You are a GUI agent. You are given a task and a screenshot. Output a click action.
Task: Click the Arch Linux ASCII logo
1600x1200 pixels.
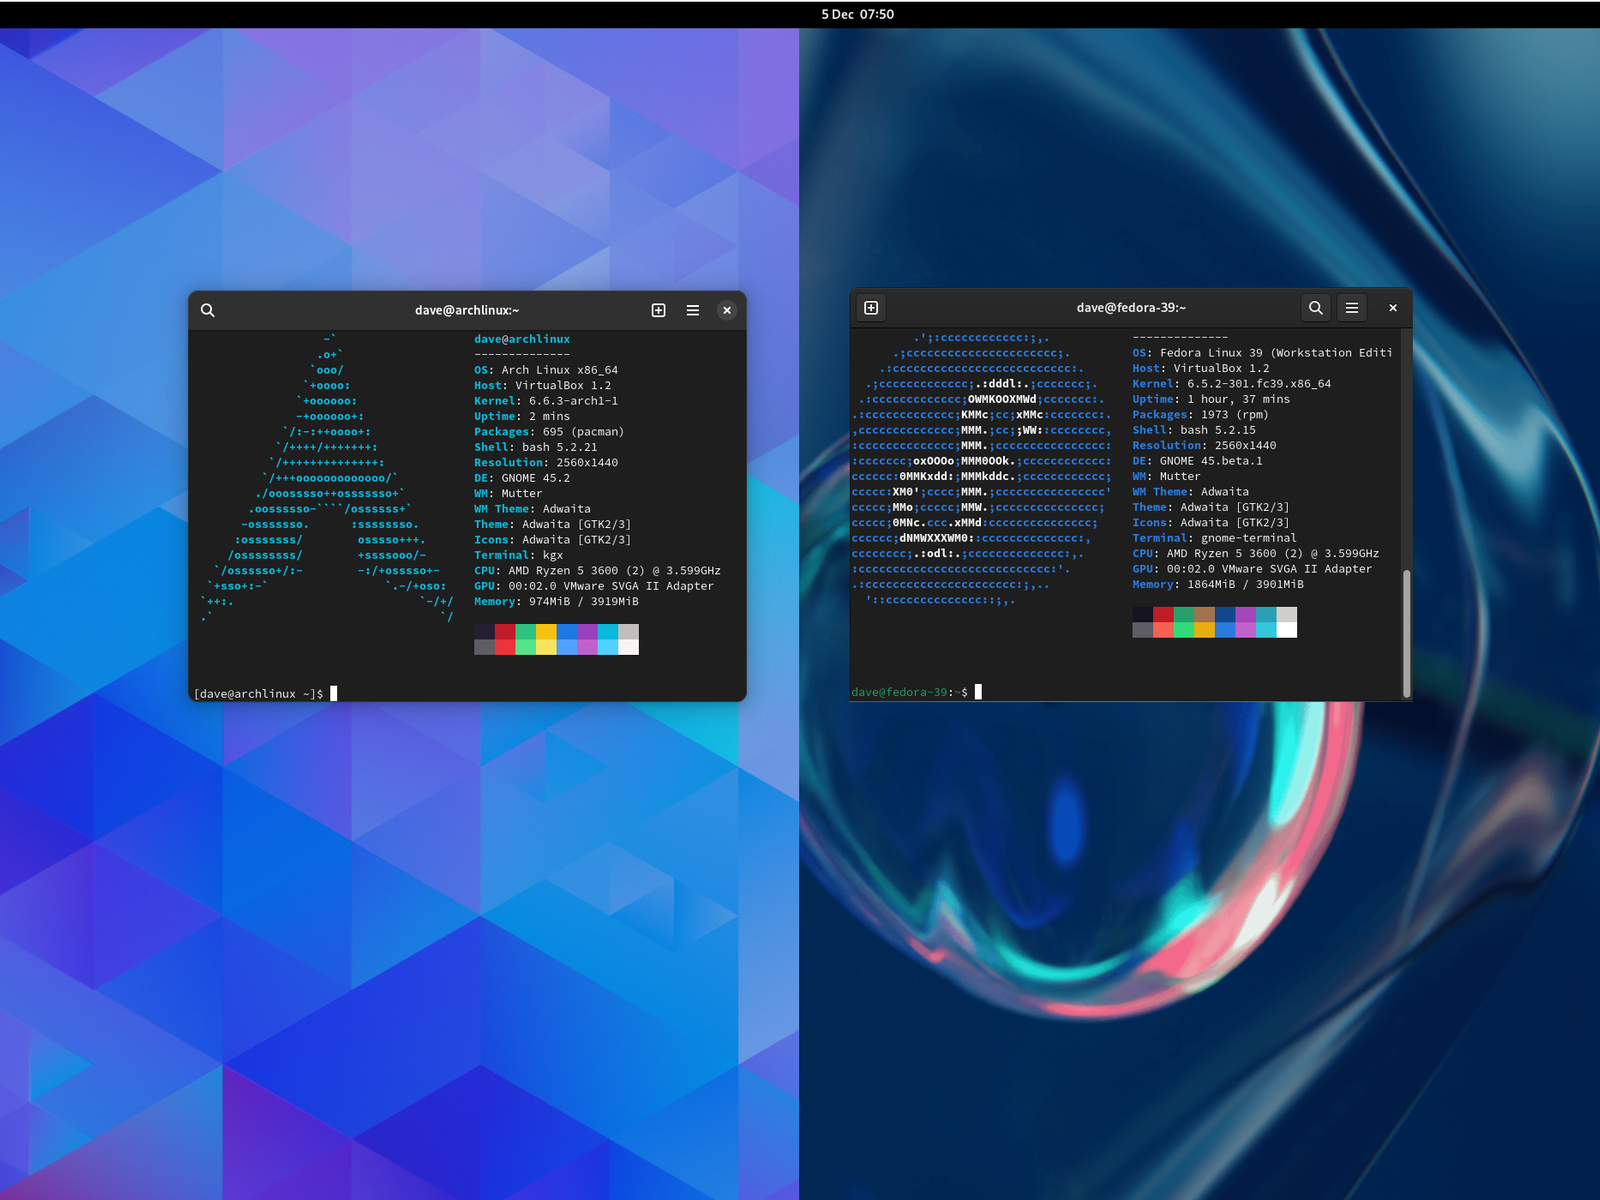point(328,478)
